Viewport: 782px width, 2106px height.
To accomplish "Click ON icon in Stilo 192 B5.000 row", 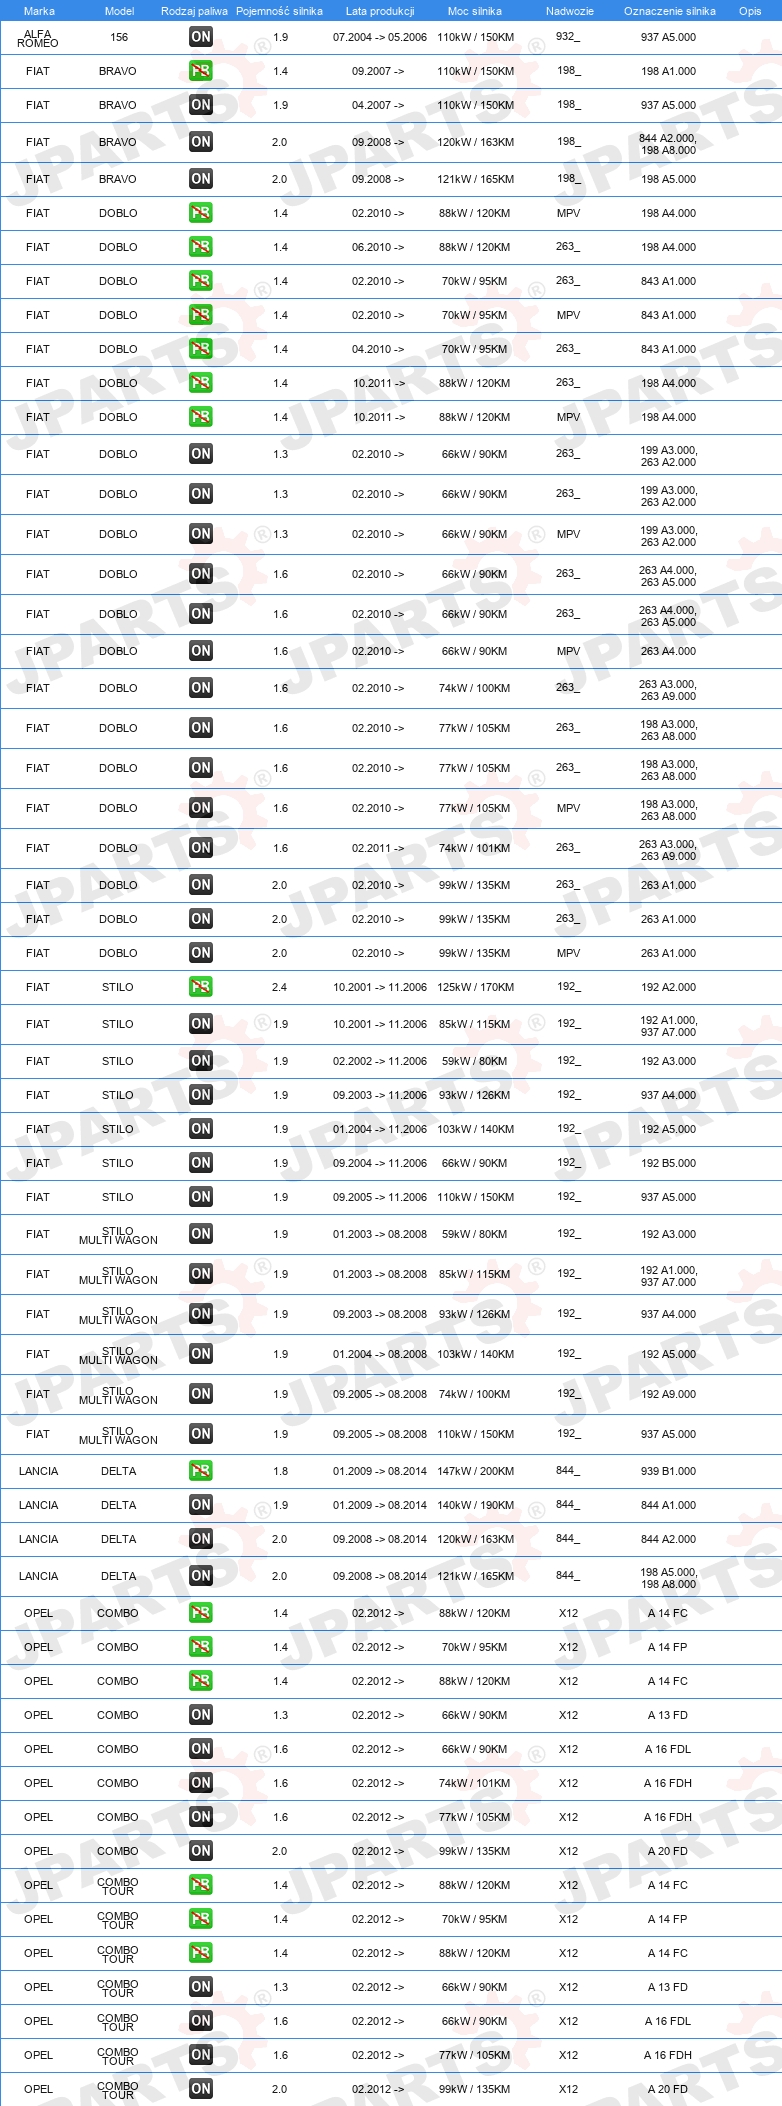I will pyautogui.click(x=201, y=1163).
